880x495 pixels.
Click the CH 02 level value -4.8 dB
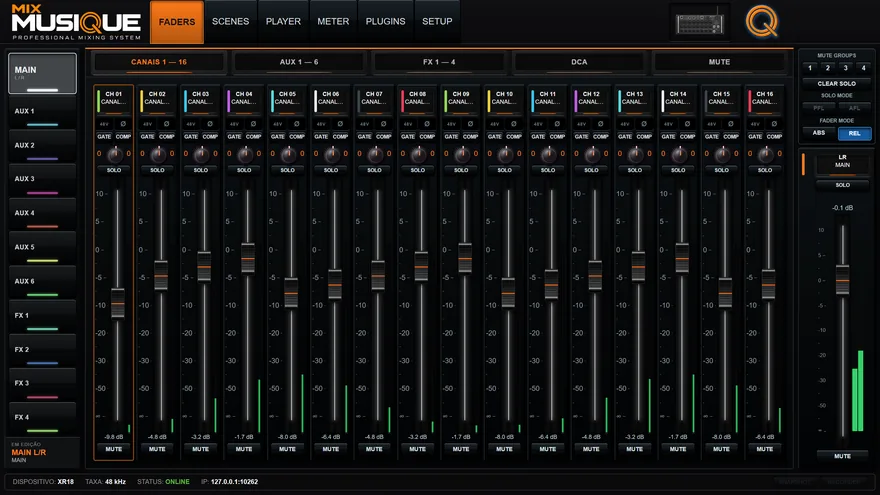tap(157, 437)
